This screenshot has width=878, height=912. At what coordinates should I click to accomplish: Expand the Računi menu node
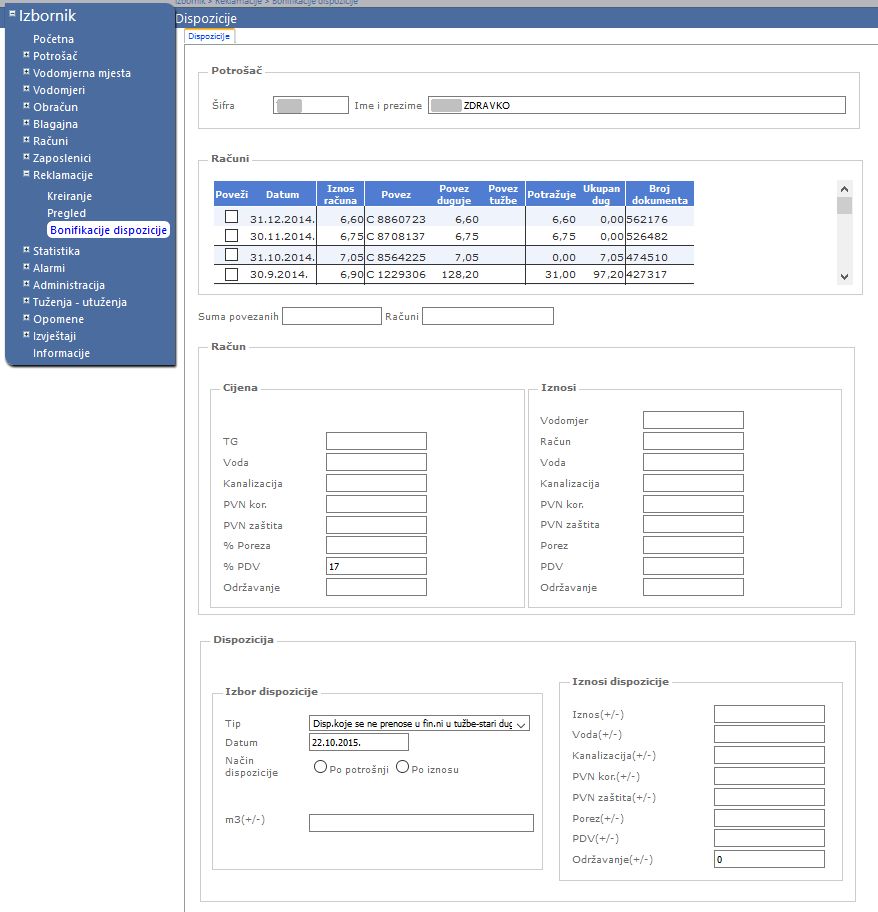(26, 140)
